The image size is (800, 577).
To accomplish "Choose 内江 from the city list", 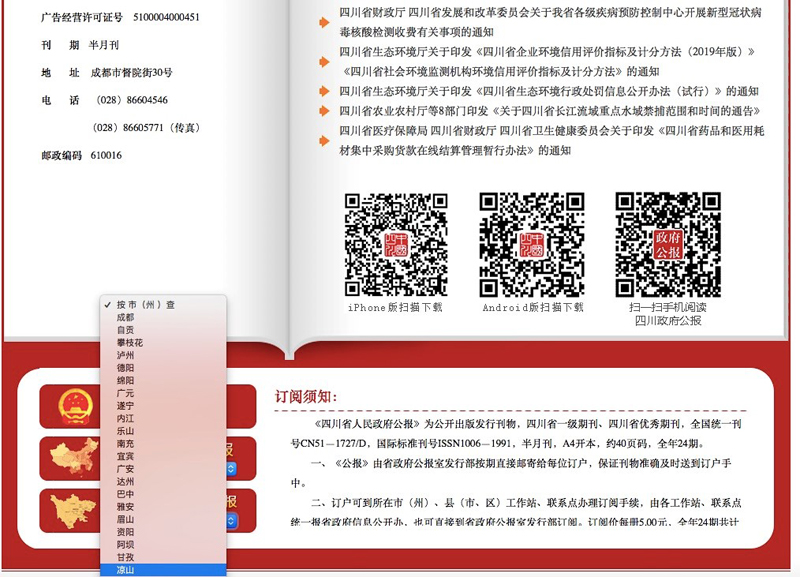I will click(x=163, y=418).
